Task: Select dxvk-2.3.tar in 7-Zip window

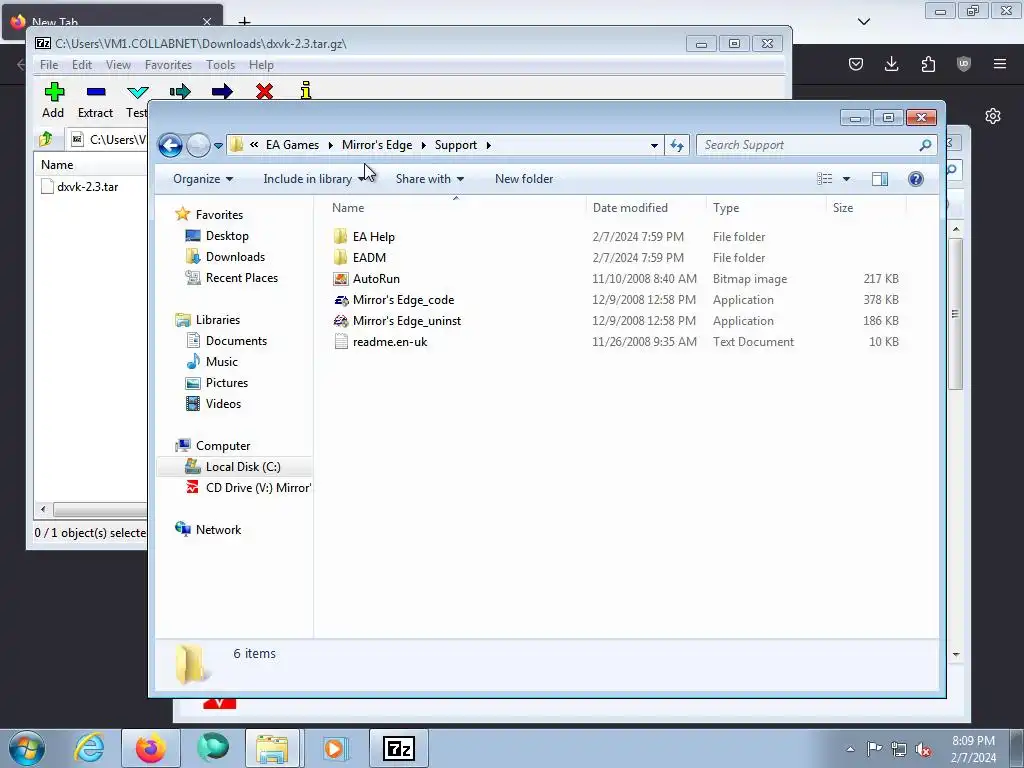Action: 80,187
